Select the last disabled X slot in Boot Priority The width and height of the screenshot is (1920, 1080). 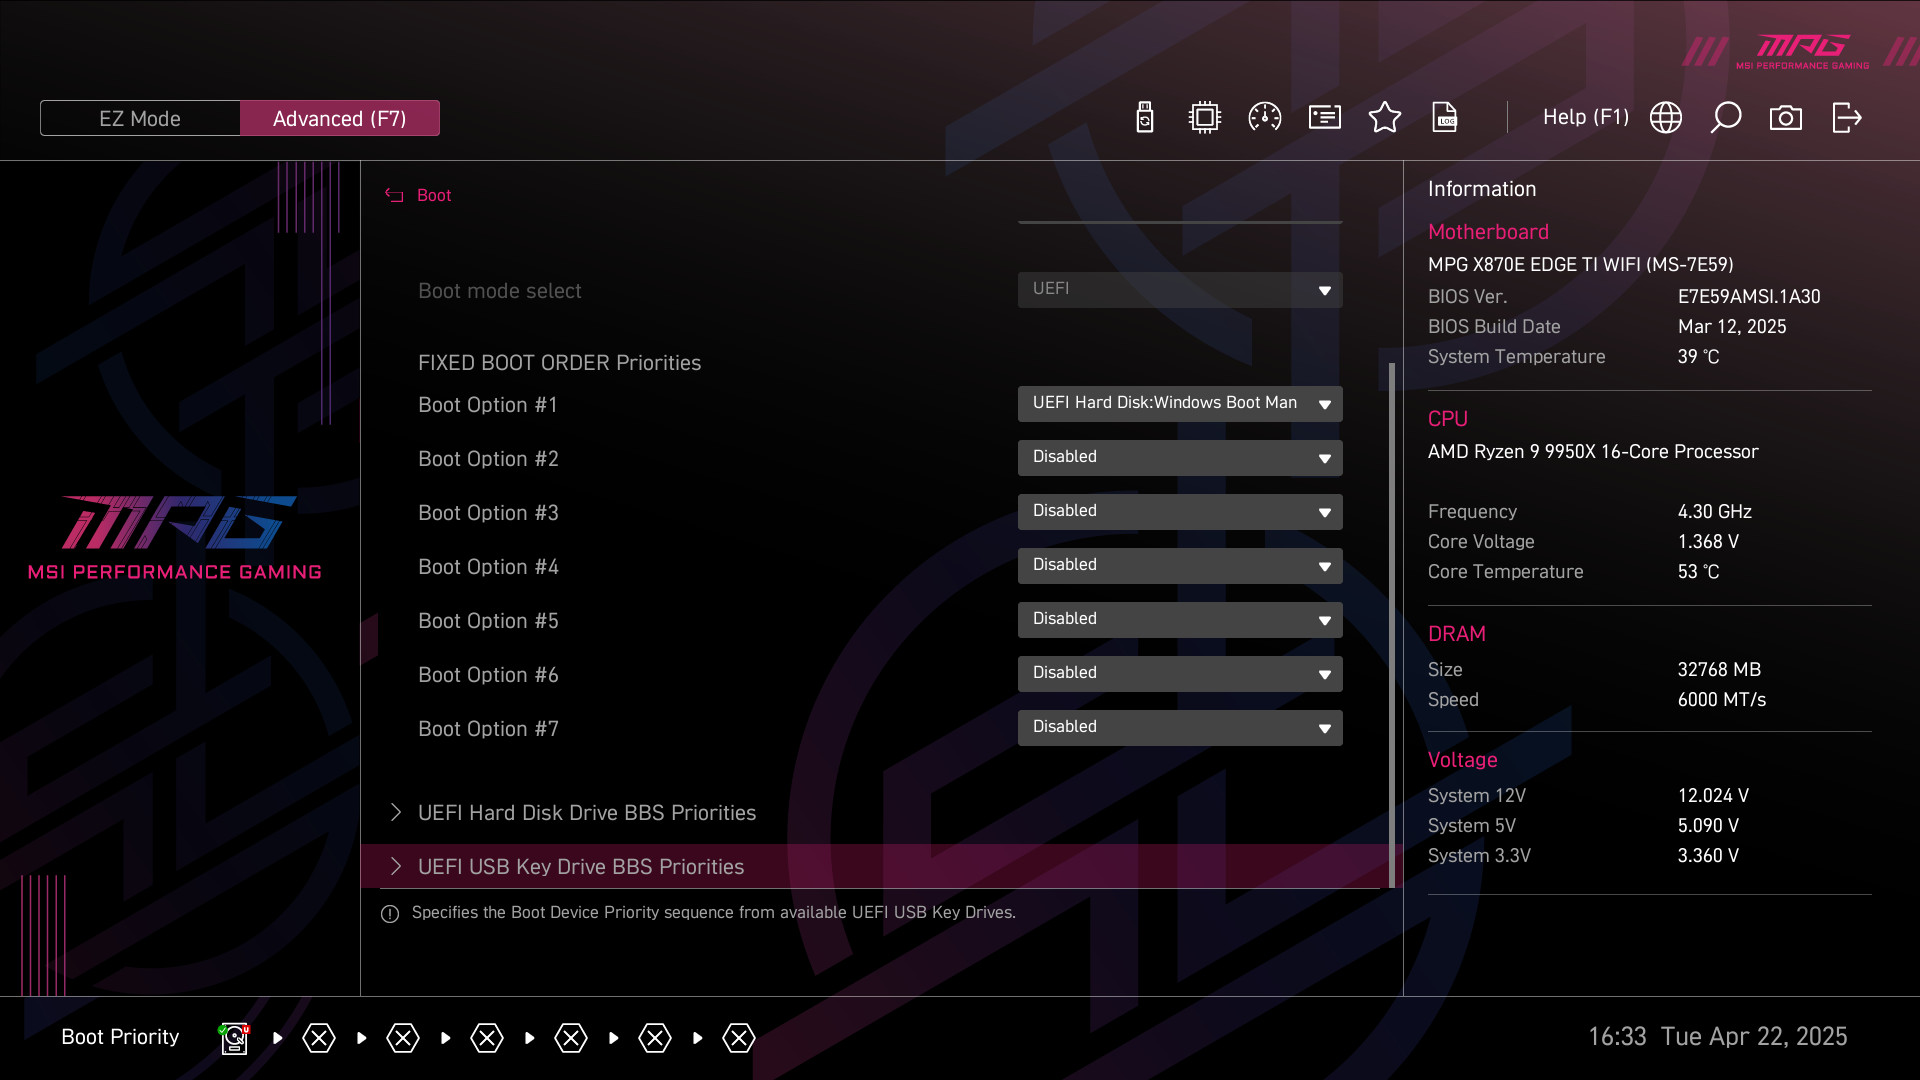[739, 1038]
